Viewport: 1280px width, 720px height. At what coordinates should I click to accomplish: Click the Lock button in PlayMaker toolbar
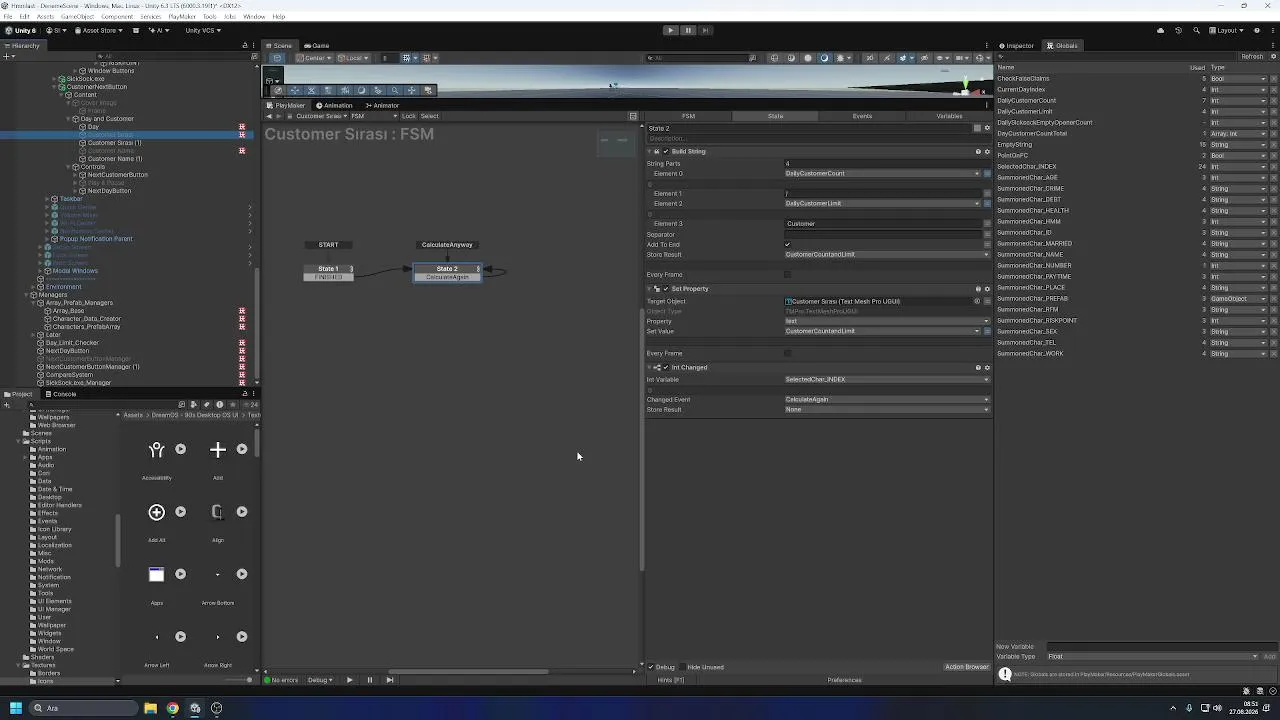[x=408, y=116]
